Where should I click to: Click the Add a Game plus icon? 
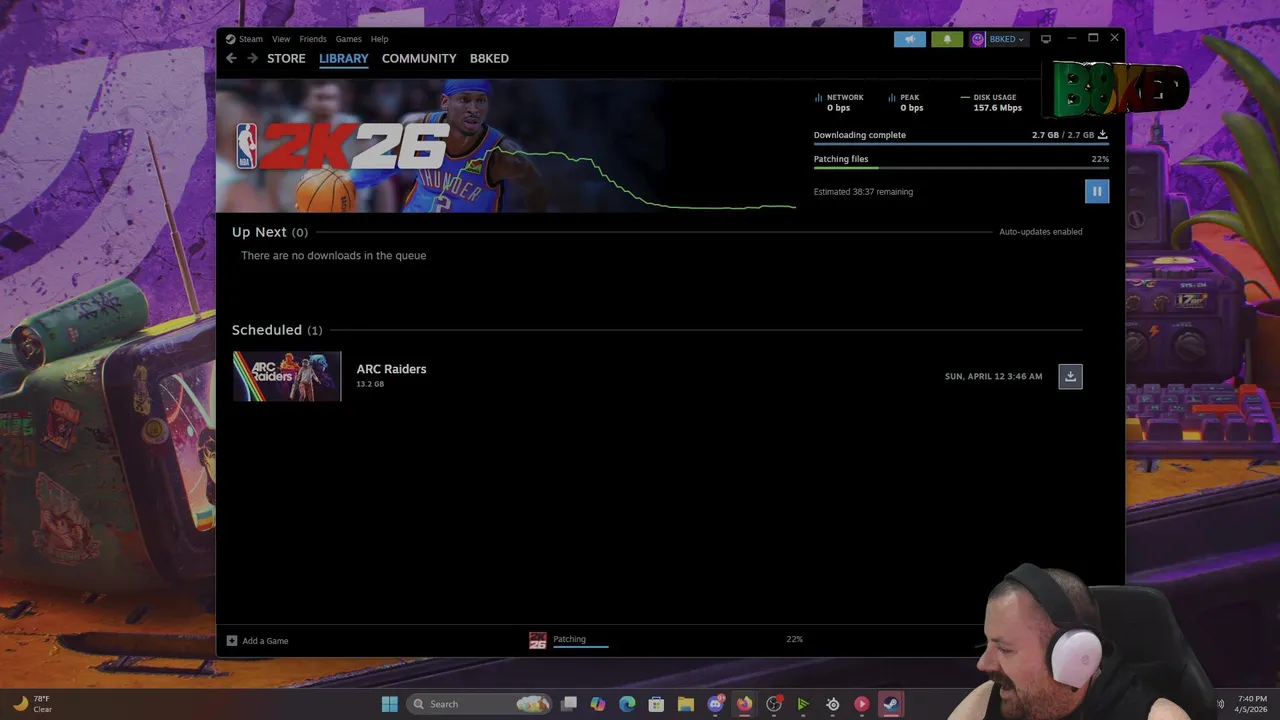coord(232,641)
